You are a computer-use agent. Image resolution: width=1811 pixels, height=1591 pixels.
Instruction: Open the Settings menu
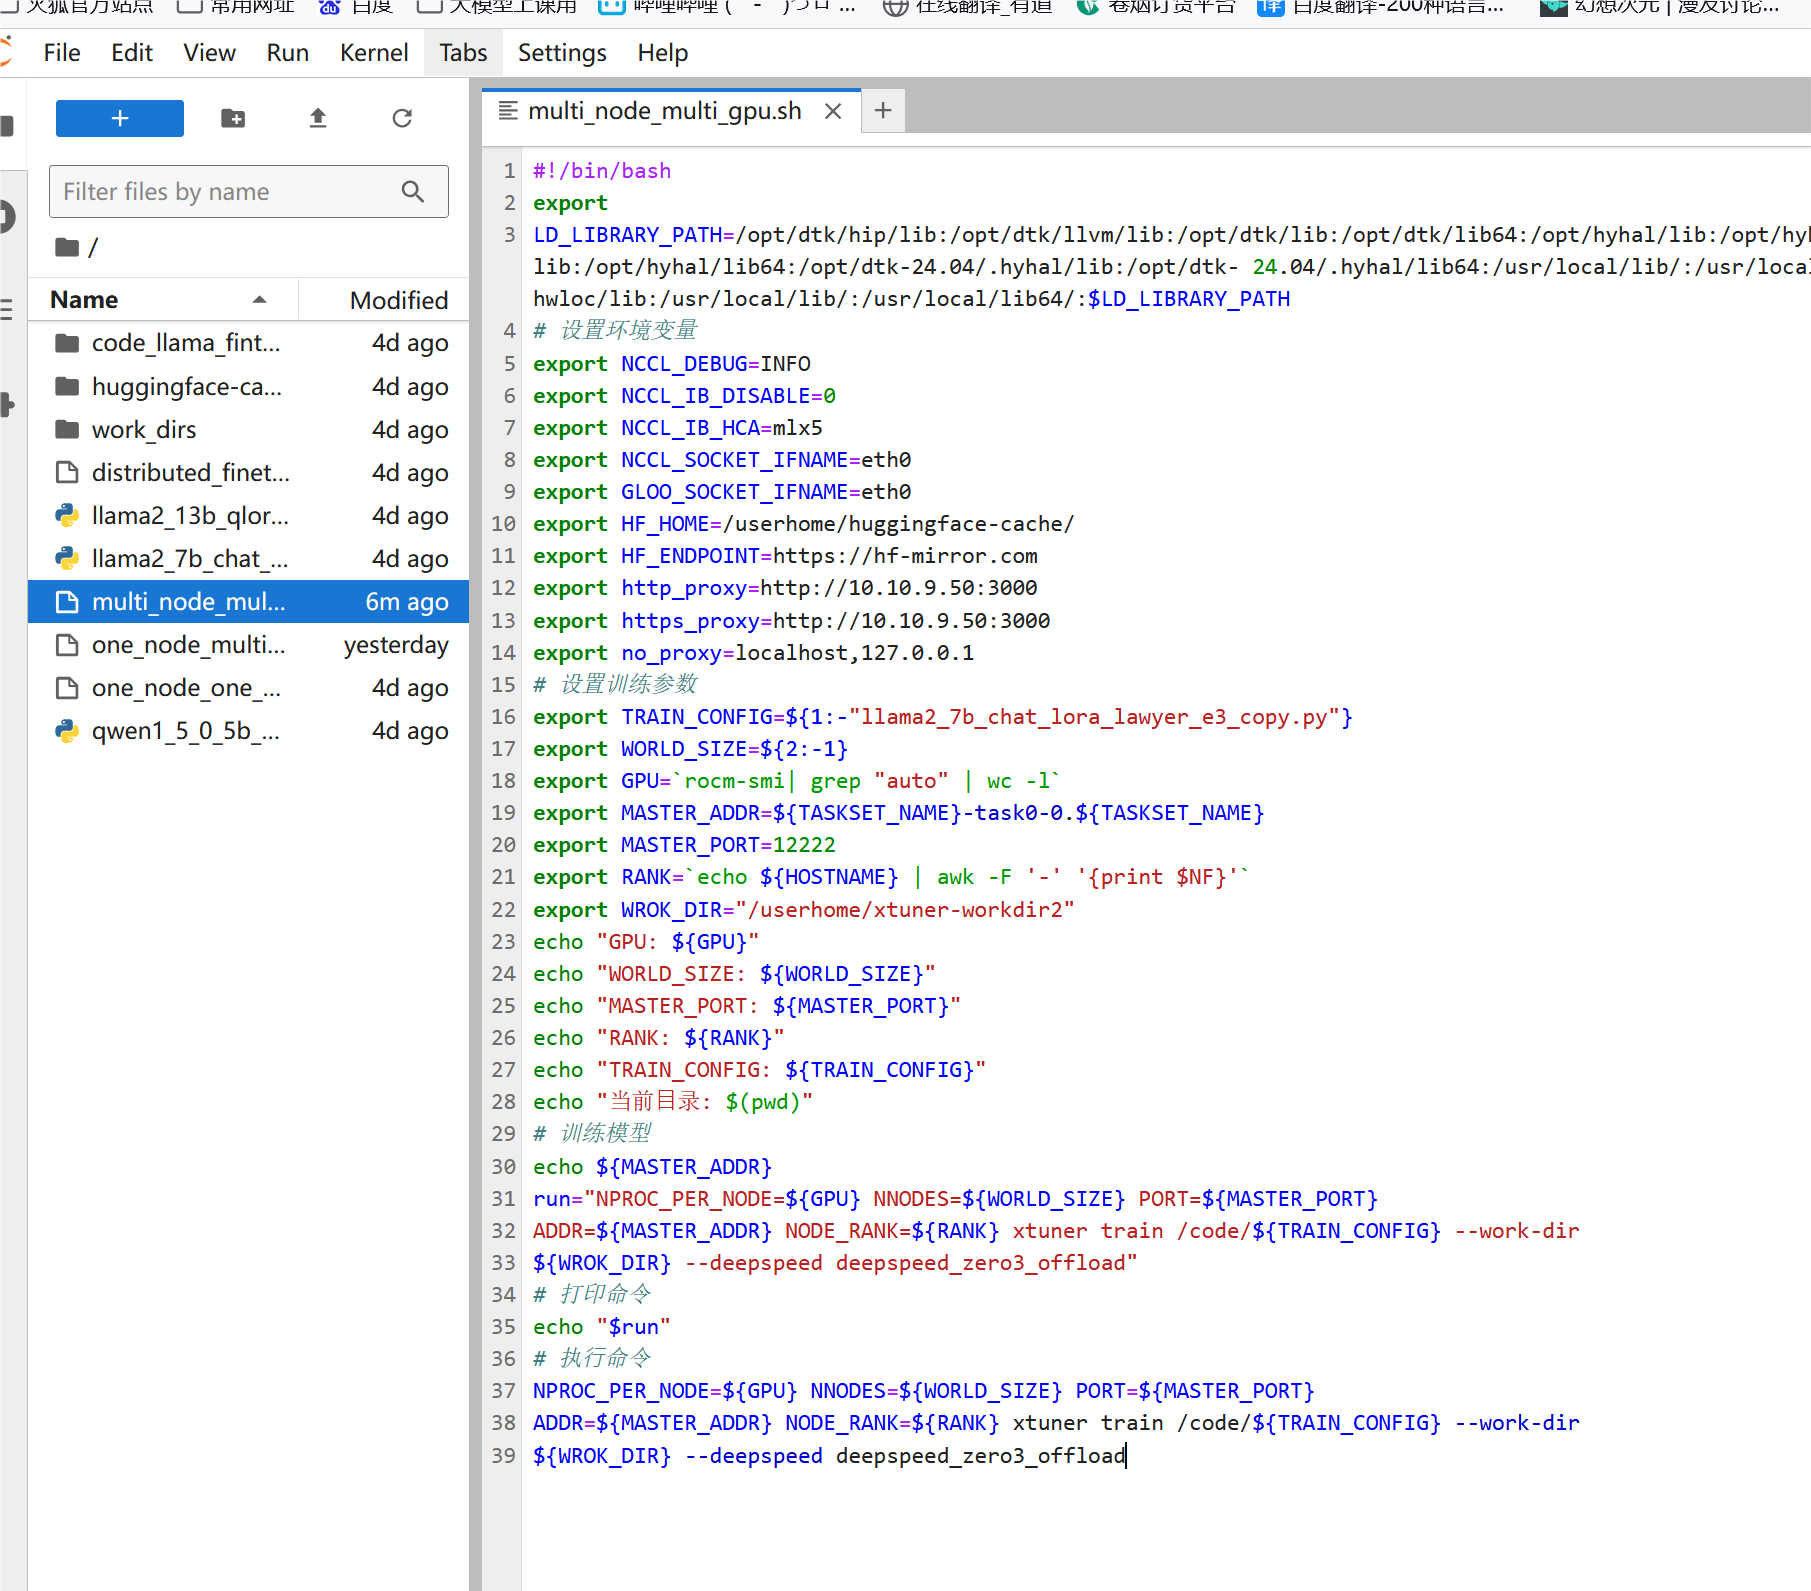(x=562, y=53)
